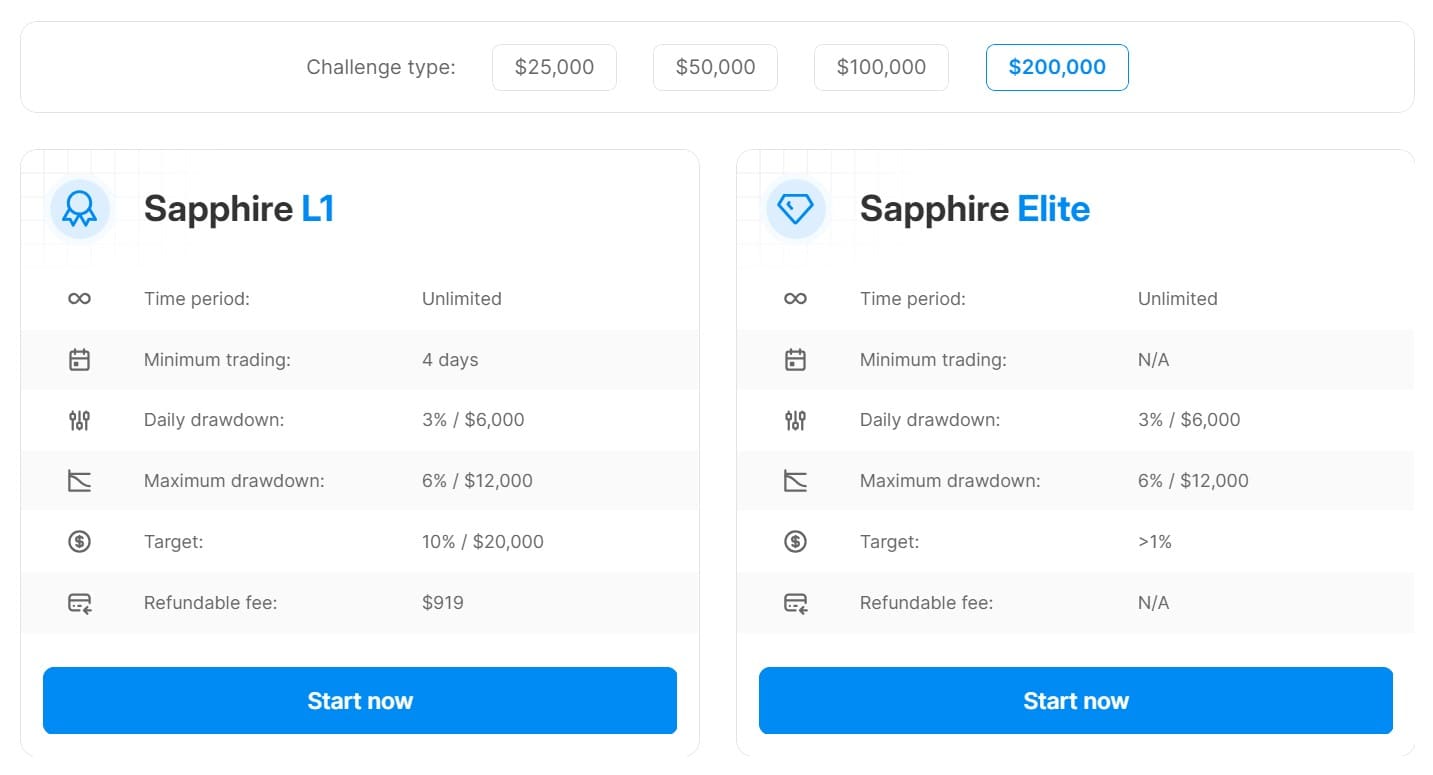Click the sliders icon in Sapphire Elite card
This screenshot has height=775, width=1433.
click(796, 421)
